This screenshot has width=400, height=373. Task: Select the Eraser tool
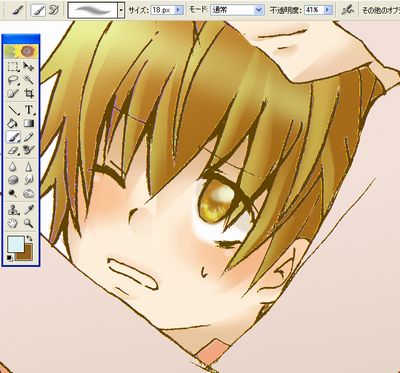13,150
